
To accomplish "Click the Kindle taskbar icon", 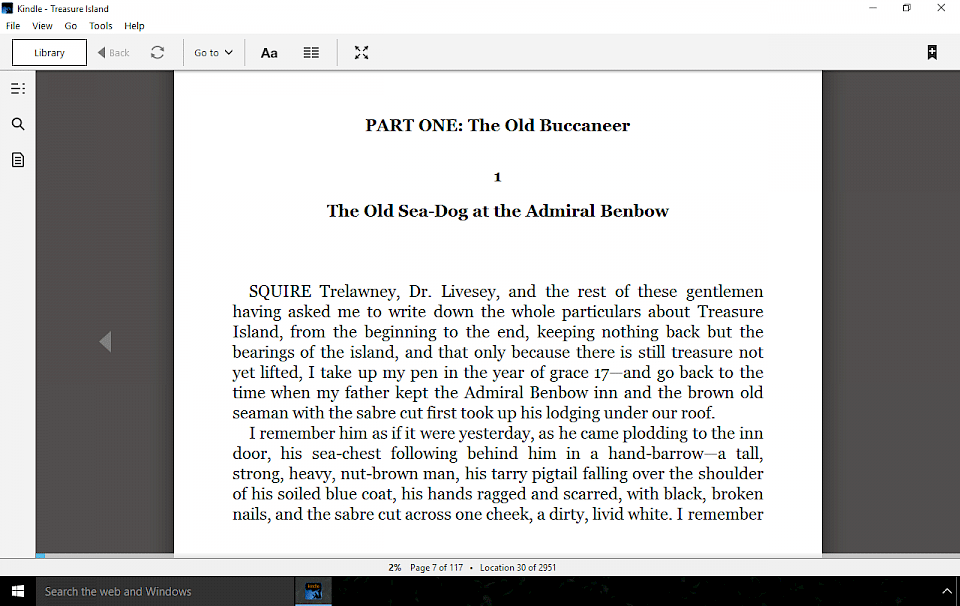I will (x=313, y=591).
